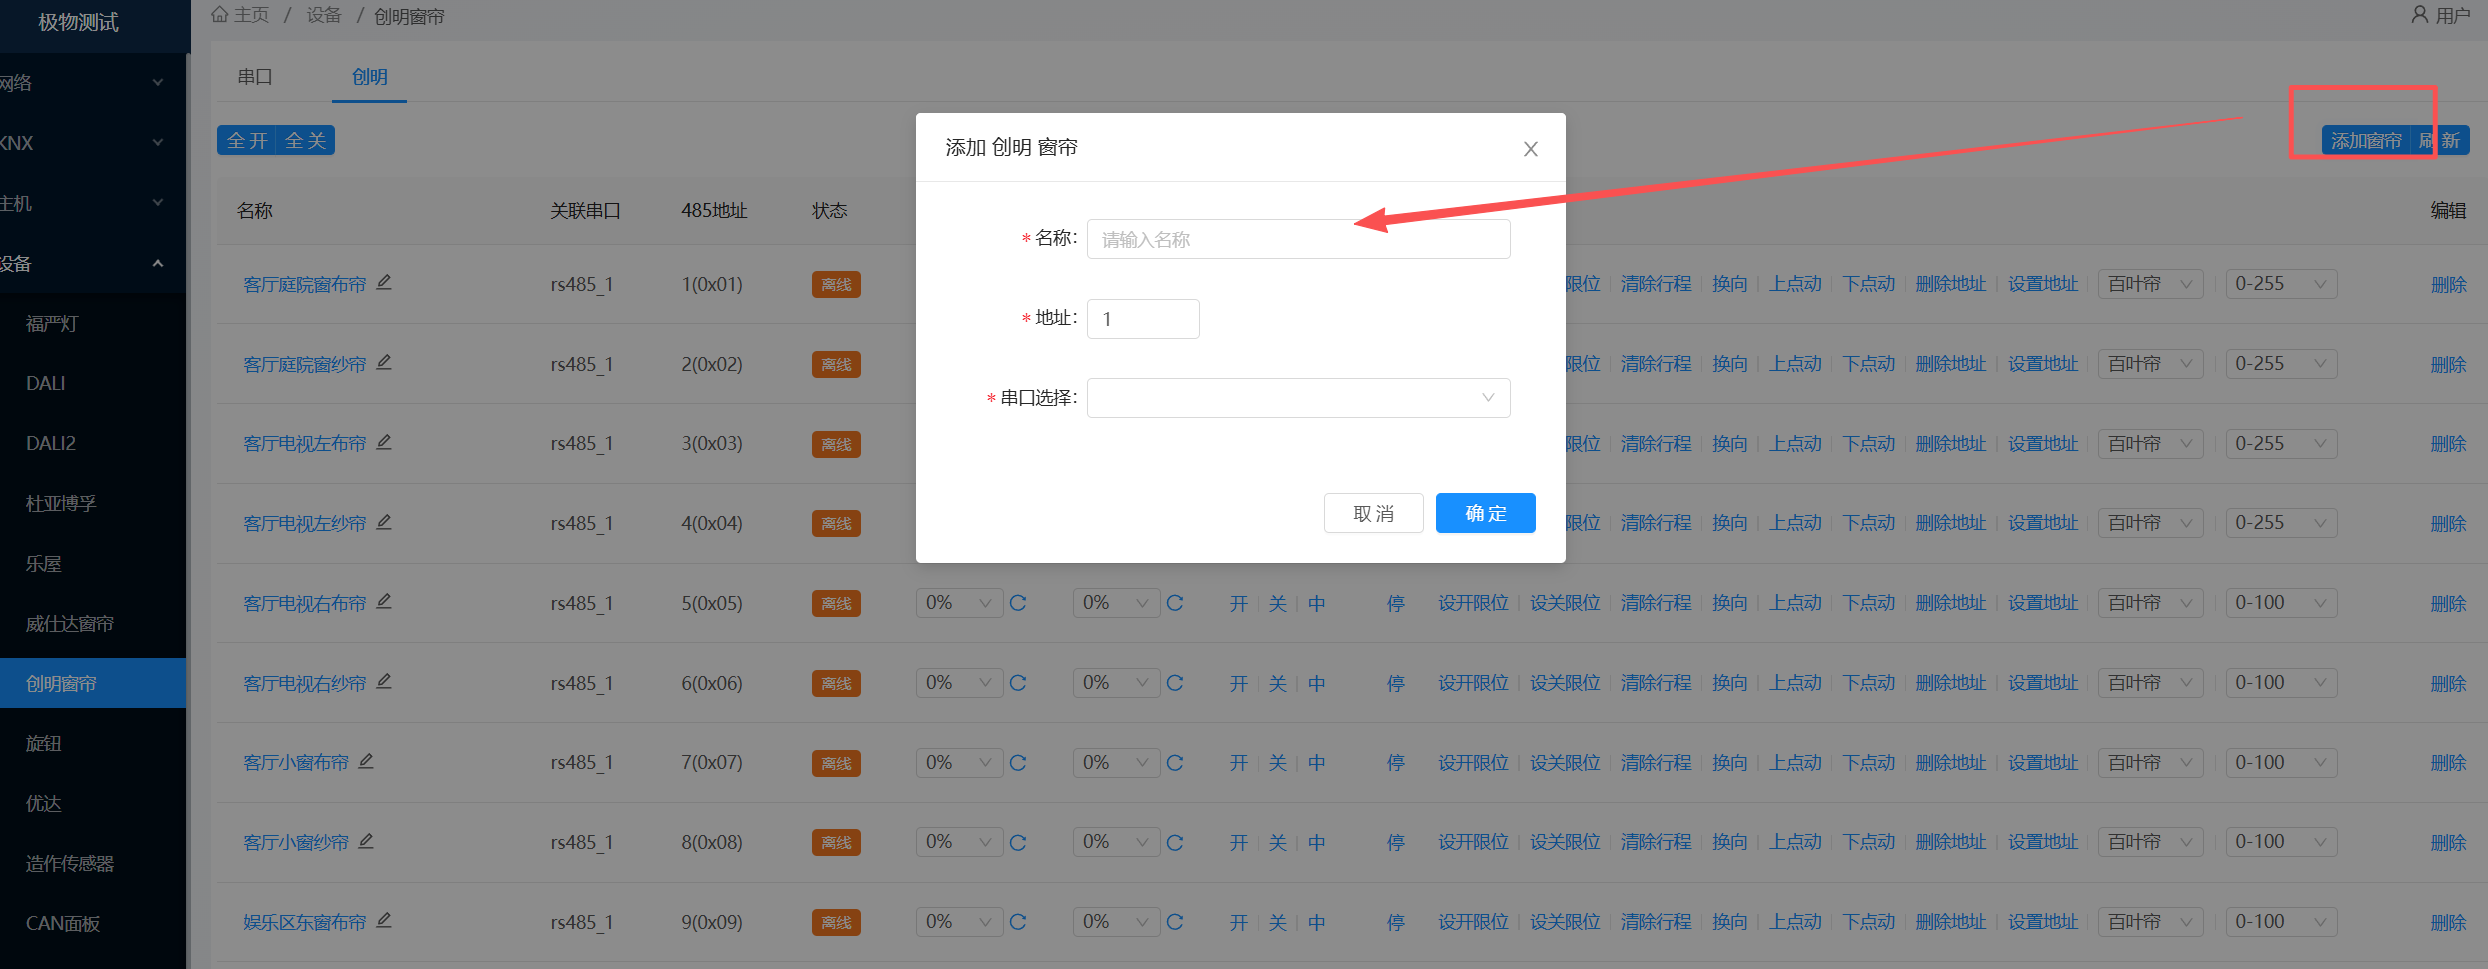2488x969 pixels.
Task: Refresh first percentage for address 5(0x05)
Action: (1018, 603)
